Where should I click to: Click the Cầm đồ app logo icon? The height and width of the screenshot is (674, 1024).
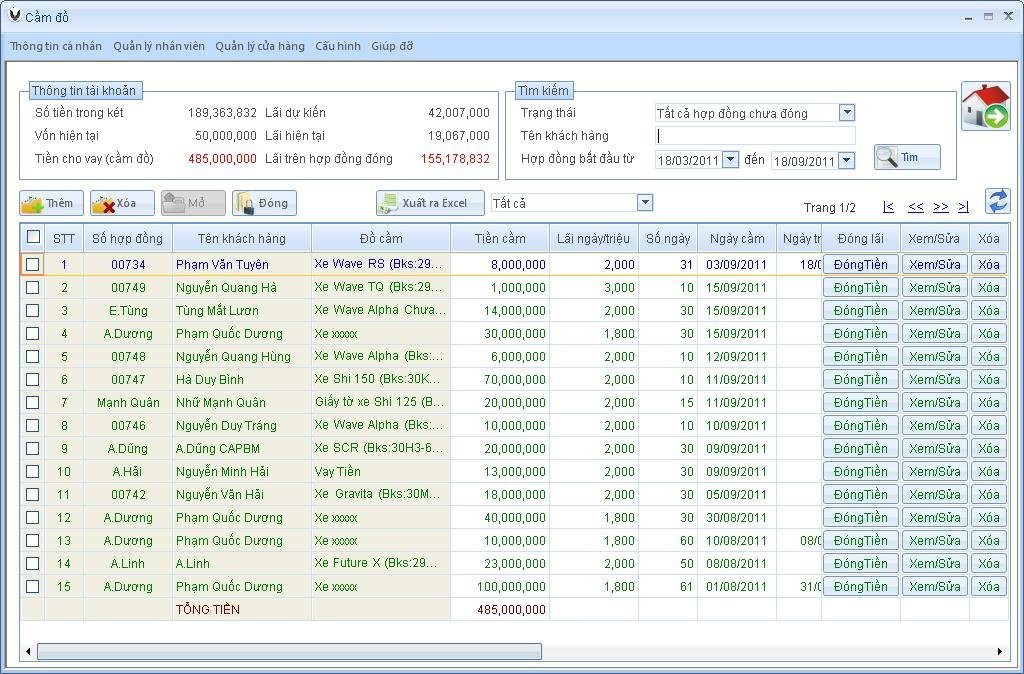coord(14,16)
